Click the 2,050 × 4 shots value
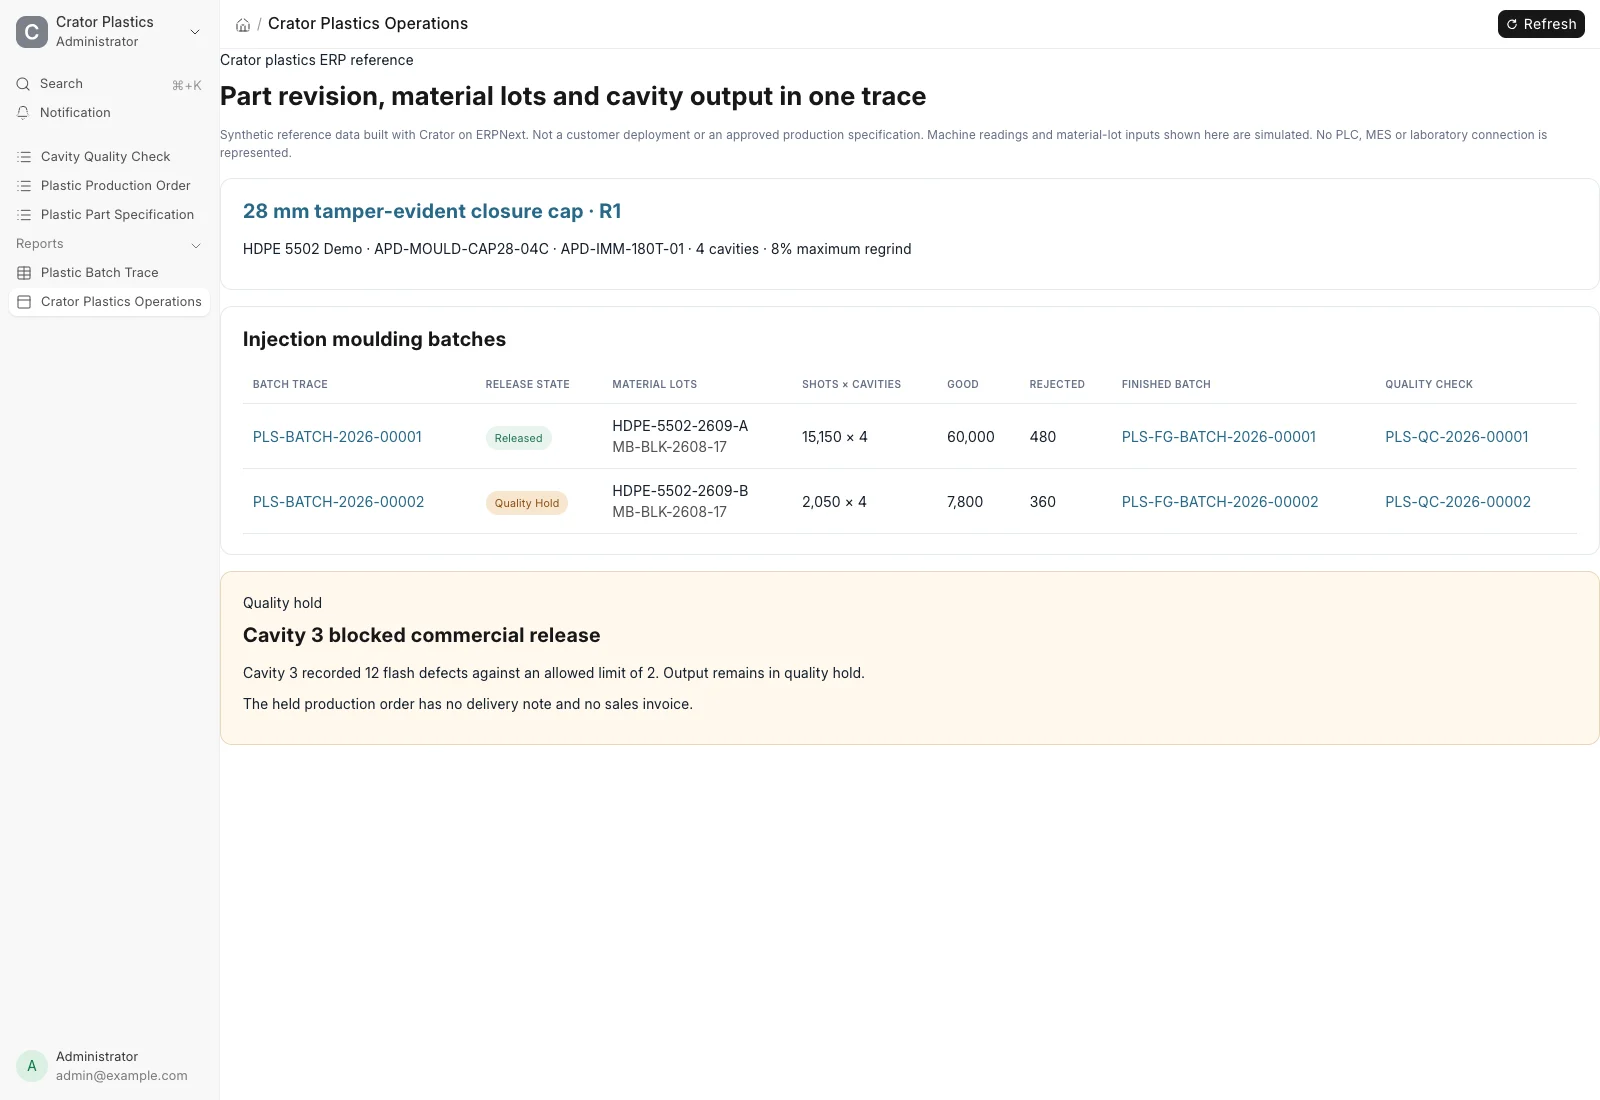 point(834,502)
